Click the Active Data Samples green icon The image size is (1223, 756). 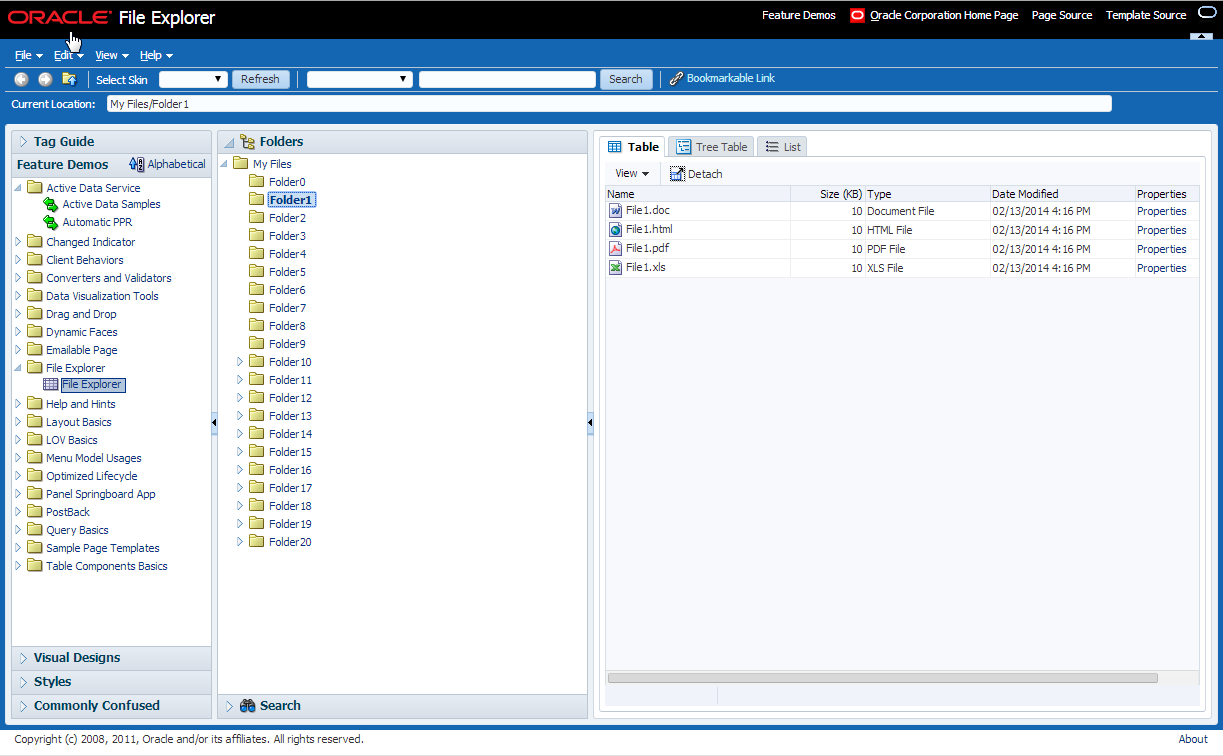click(x=51, y=204)
